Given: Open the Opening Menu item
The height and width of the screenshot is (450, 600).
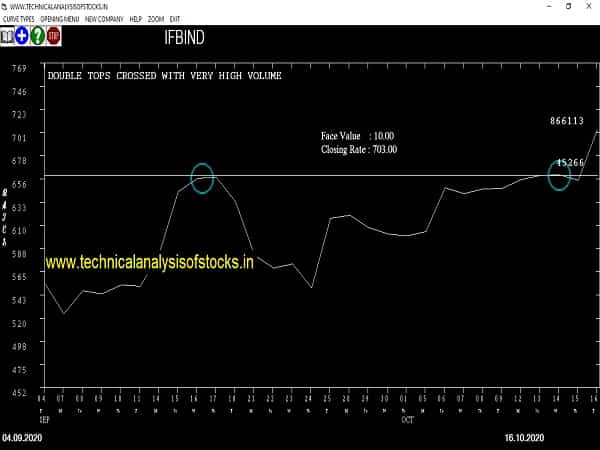Looking at the screenshot, I should point(59,19).
